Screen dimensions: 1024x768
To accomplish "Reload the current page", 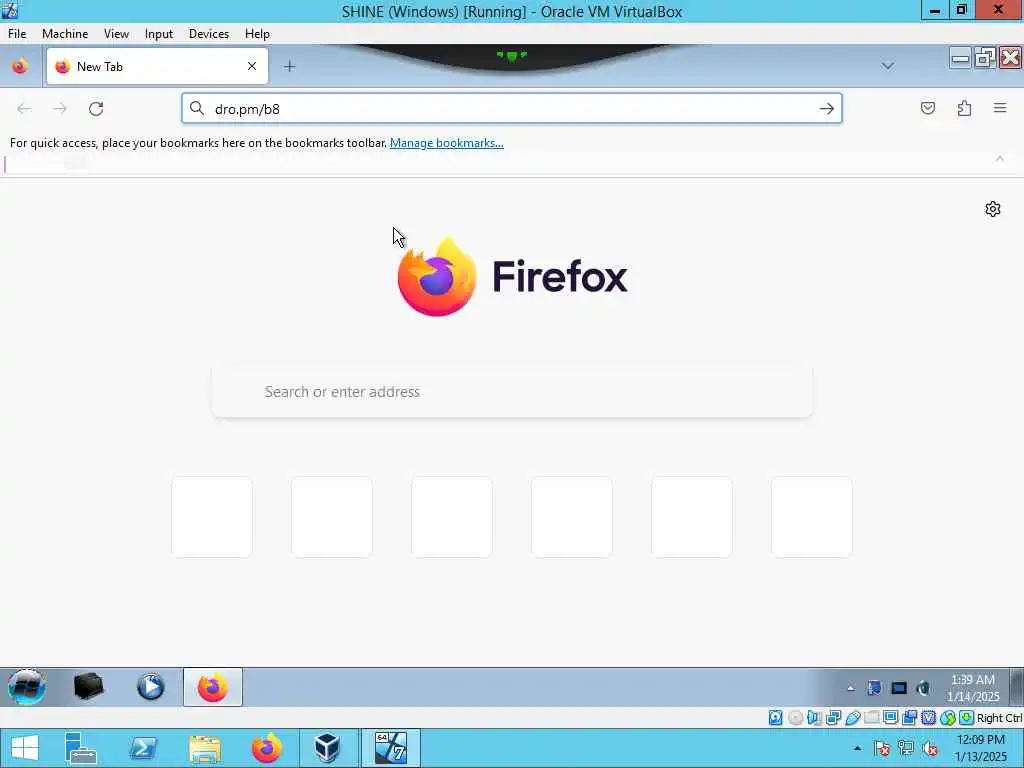I will pyautogui.click(x=96, y=108).
